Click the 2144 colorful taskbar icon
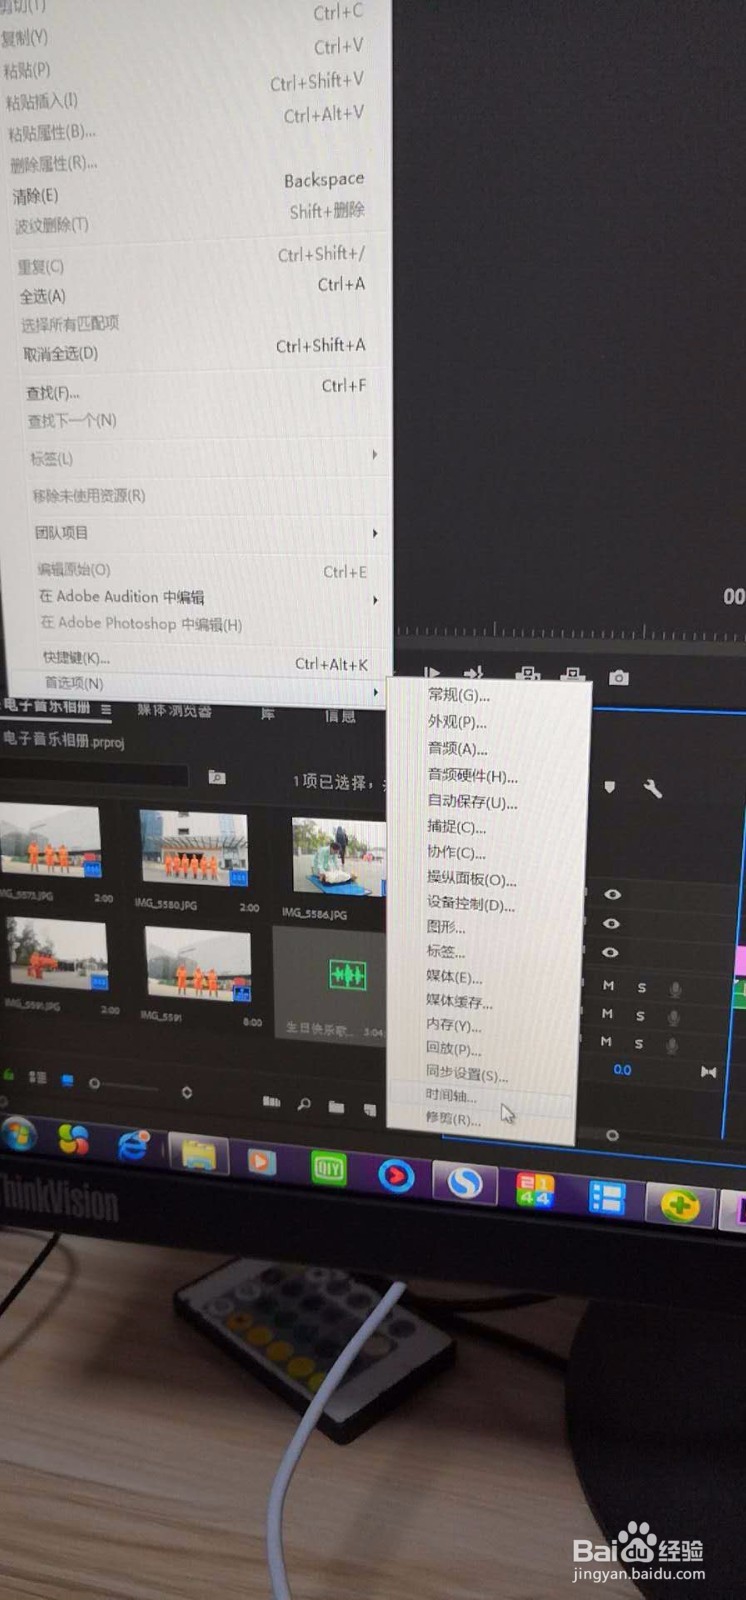Screen dimensions: 746x1600 pyautogui.click(x=534, y=1190)
